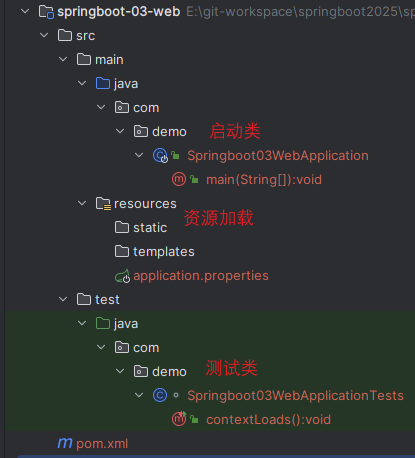Click the springboot-03-web module folder icon

46,12
